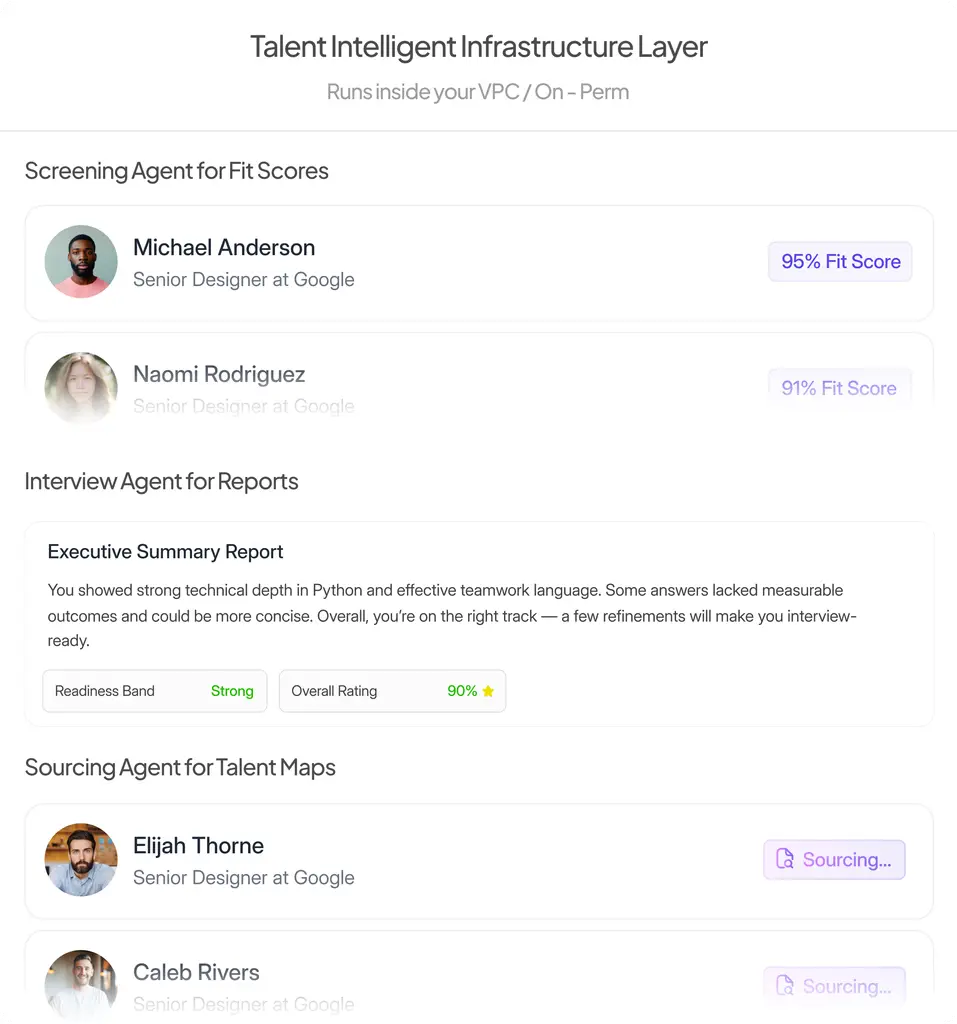Expand the Sourcing Agent for Talent Maps section
Screen dimensions: 957x1024
click(180, 767)
